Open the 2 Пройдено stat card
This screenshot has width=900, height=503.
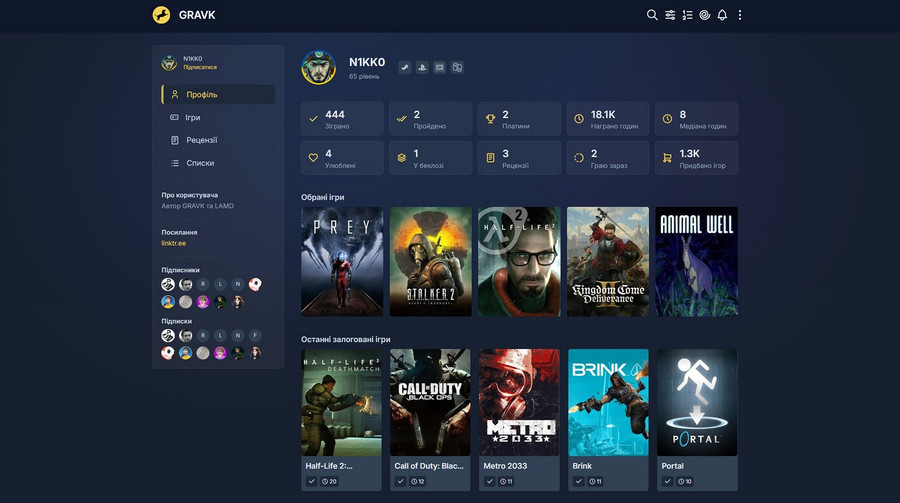point(430,119)
